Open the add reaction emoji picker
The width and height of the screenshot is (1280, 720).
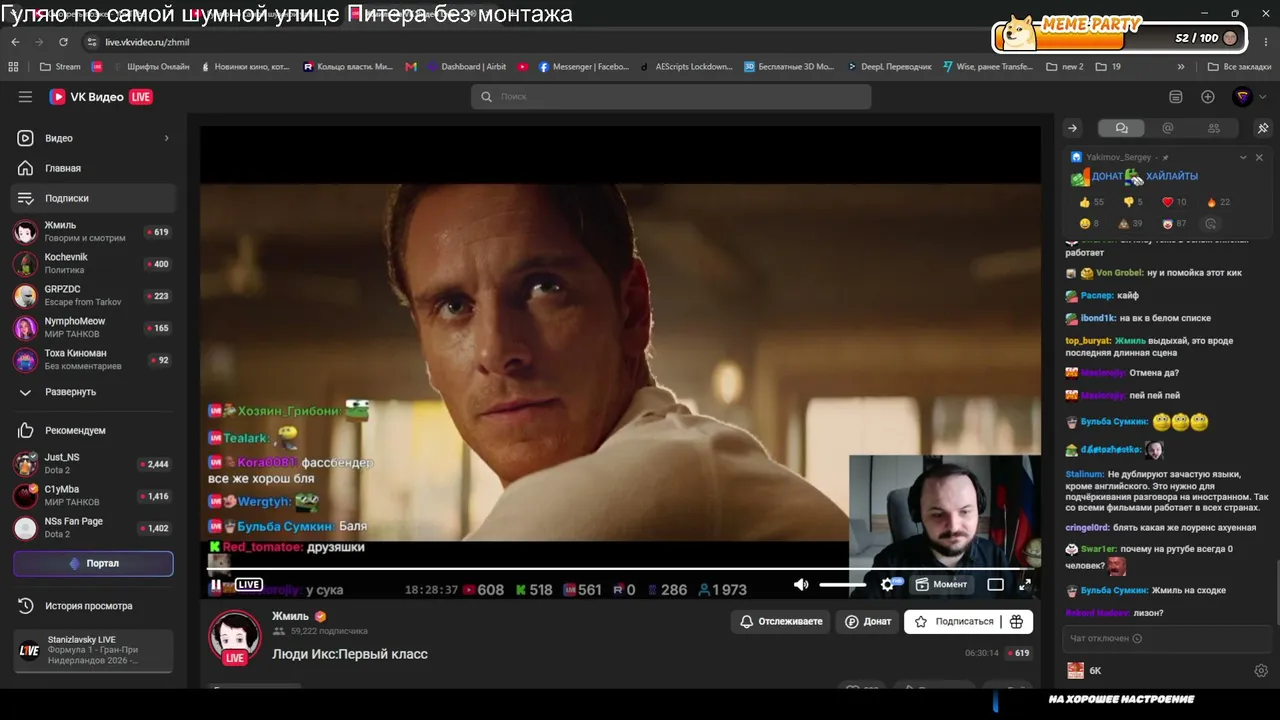point(1211,224)
